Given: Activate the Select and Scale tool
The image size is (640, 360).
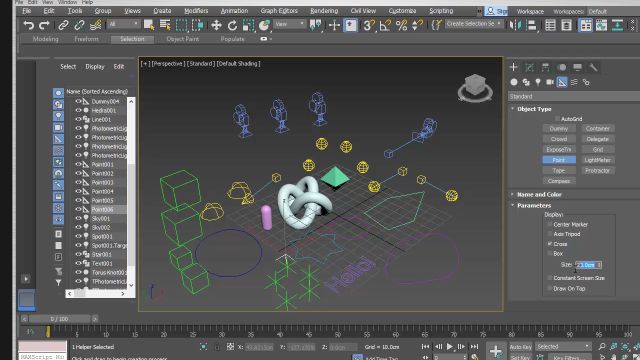Looking at the screenshot, I should 248,25.
